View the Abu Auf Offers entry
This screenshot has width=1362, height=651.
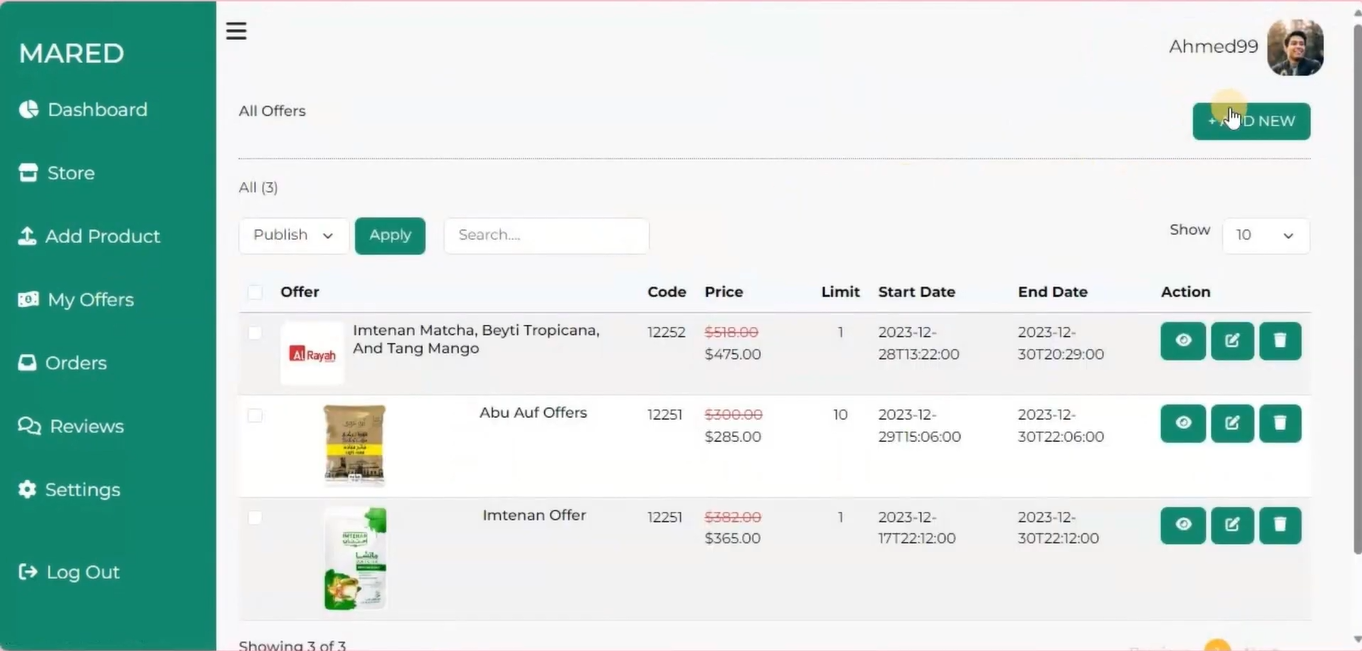(1183, 423)
